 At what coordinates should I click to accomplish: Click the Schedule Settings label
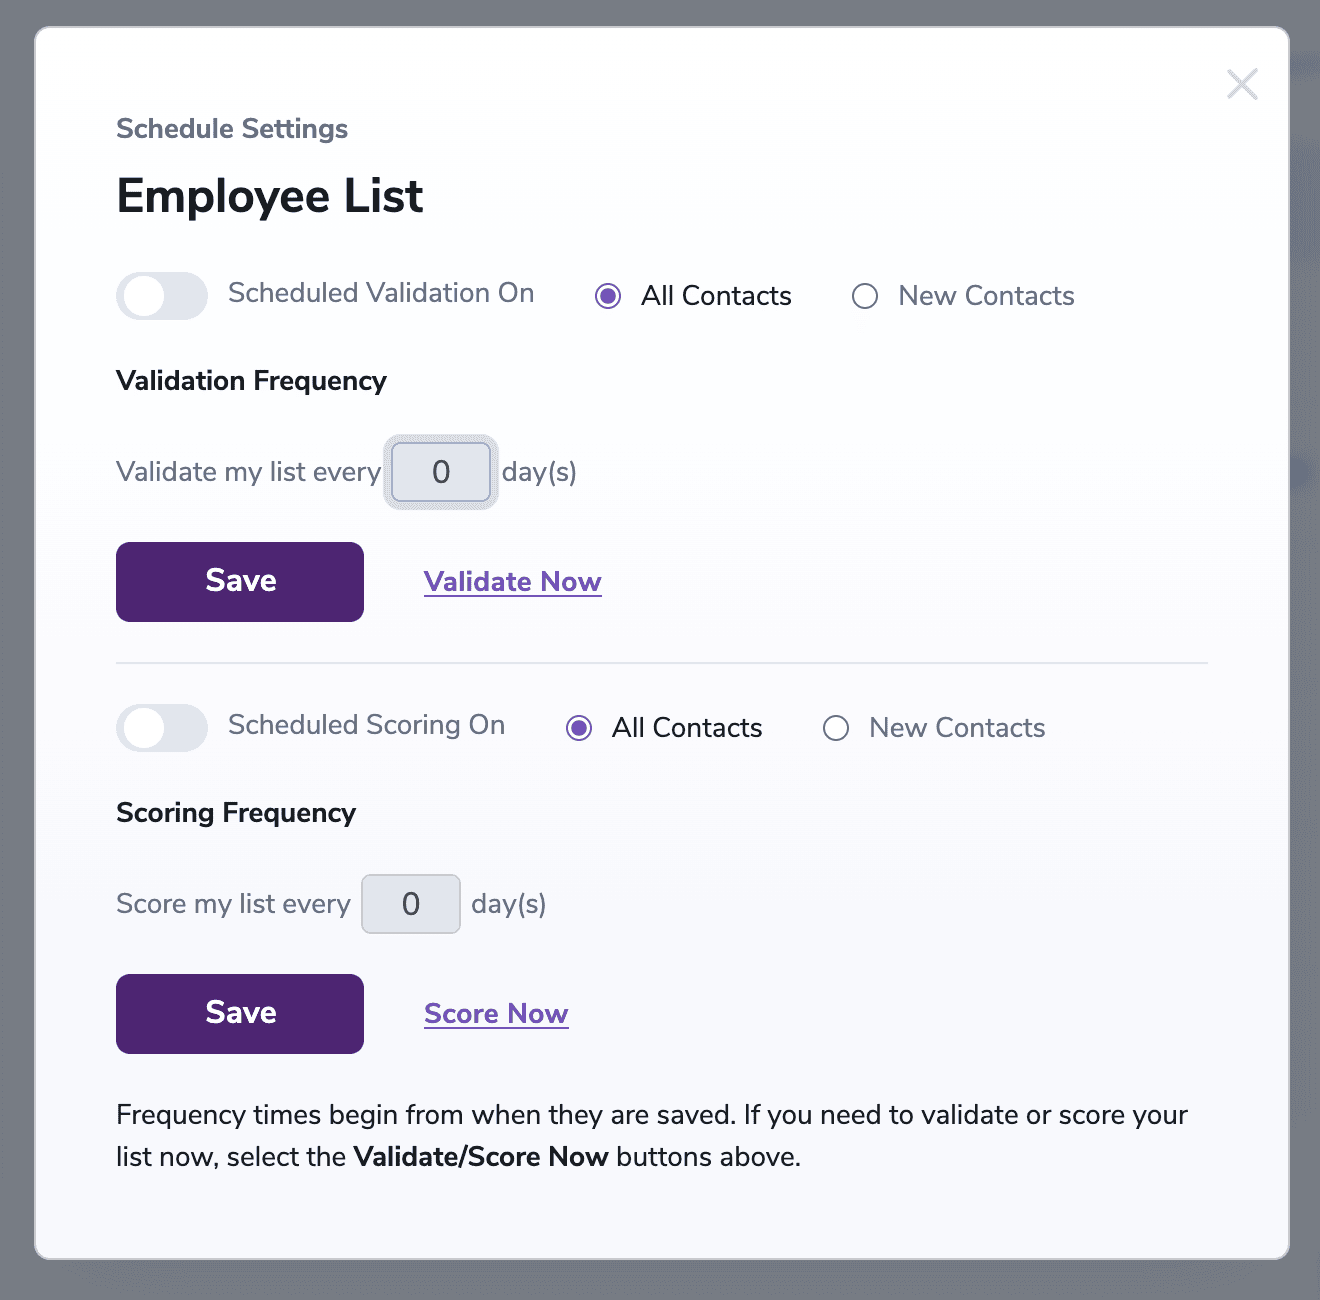coord(232,128)
